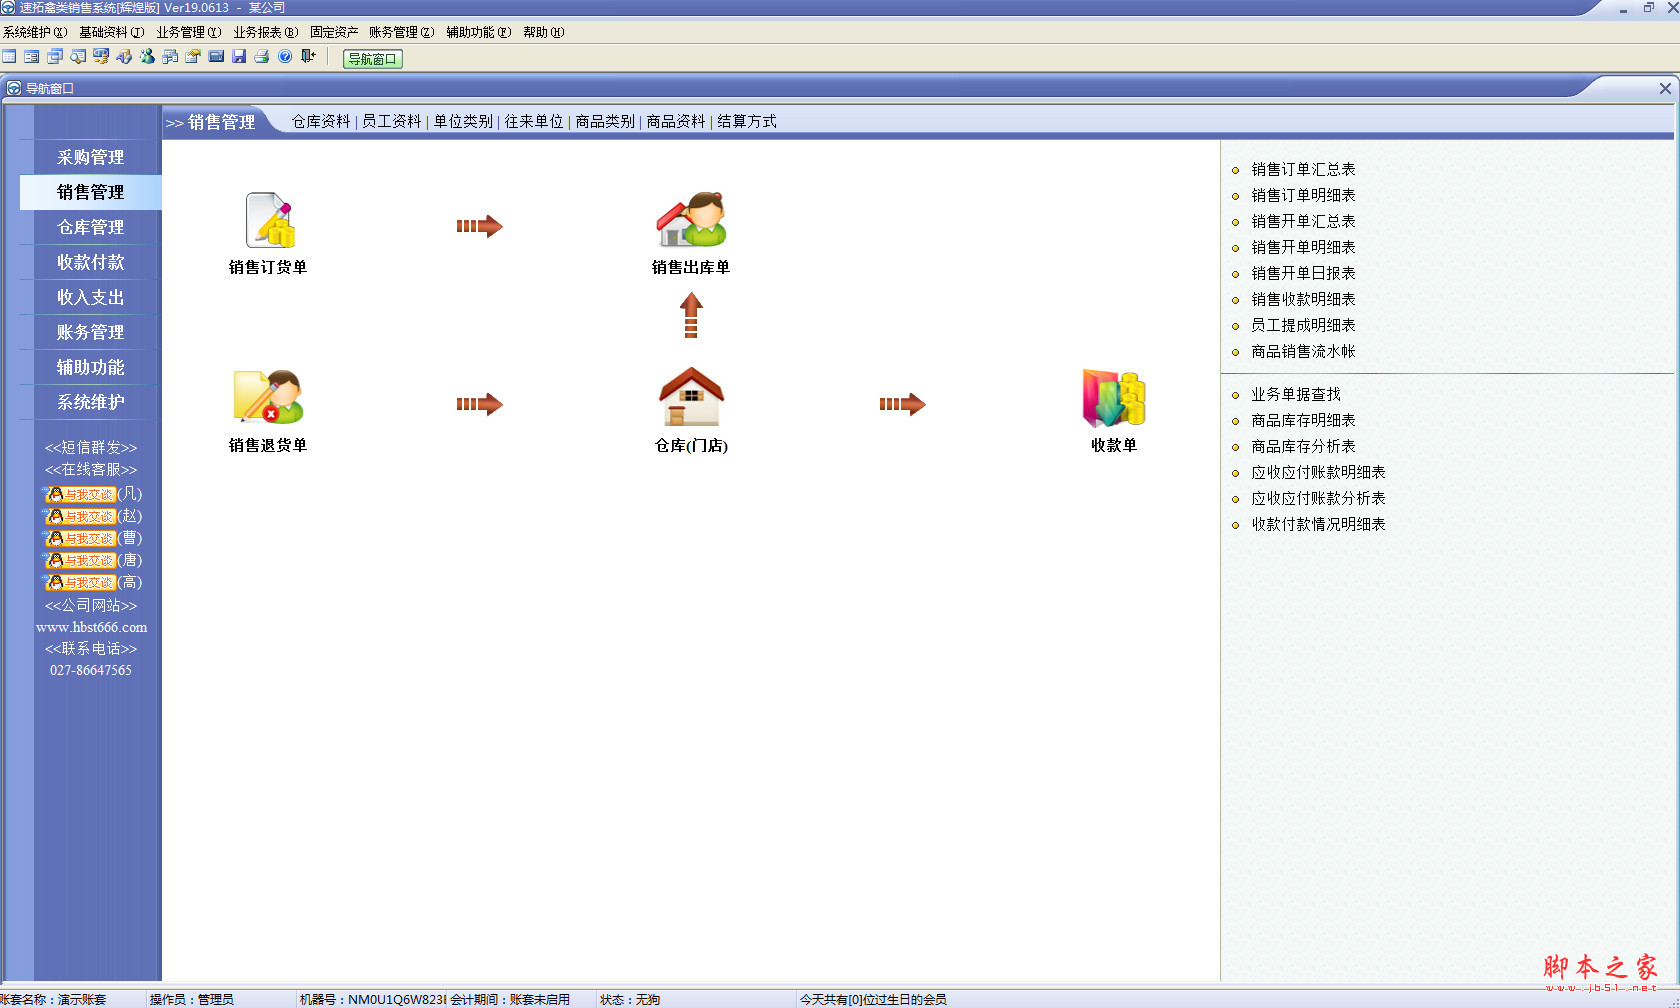1680x1008 pixels.
Task: Click the folder with pencil toolbar icon
Action: click(x=193, y=57)
